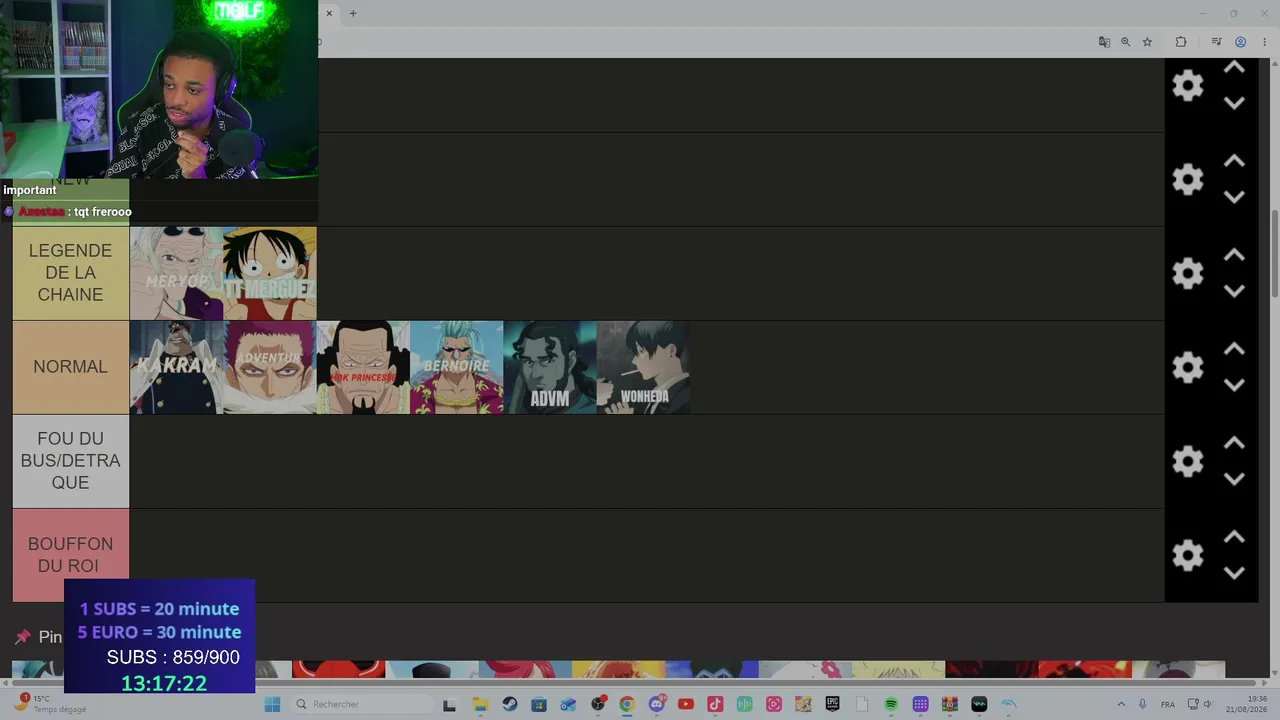
Task: Open the Windows Start menu
Action: point(272,704)
